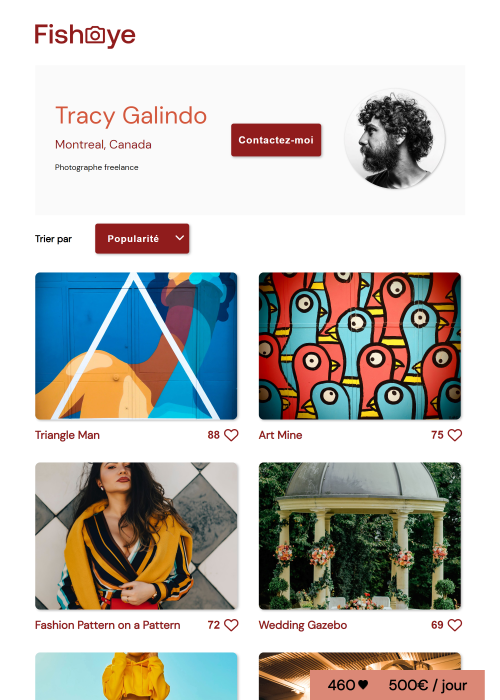The image size is (500, 700).
Task: Open the Popularité sort dropdown
Action: 142,239
